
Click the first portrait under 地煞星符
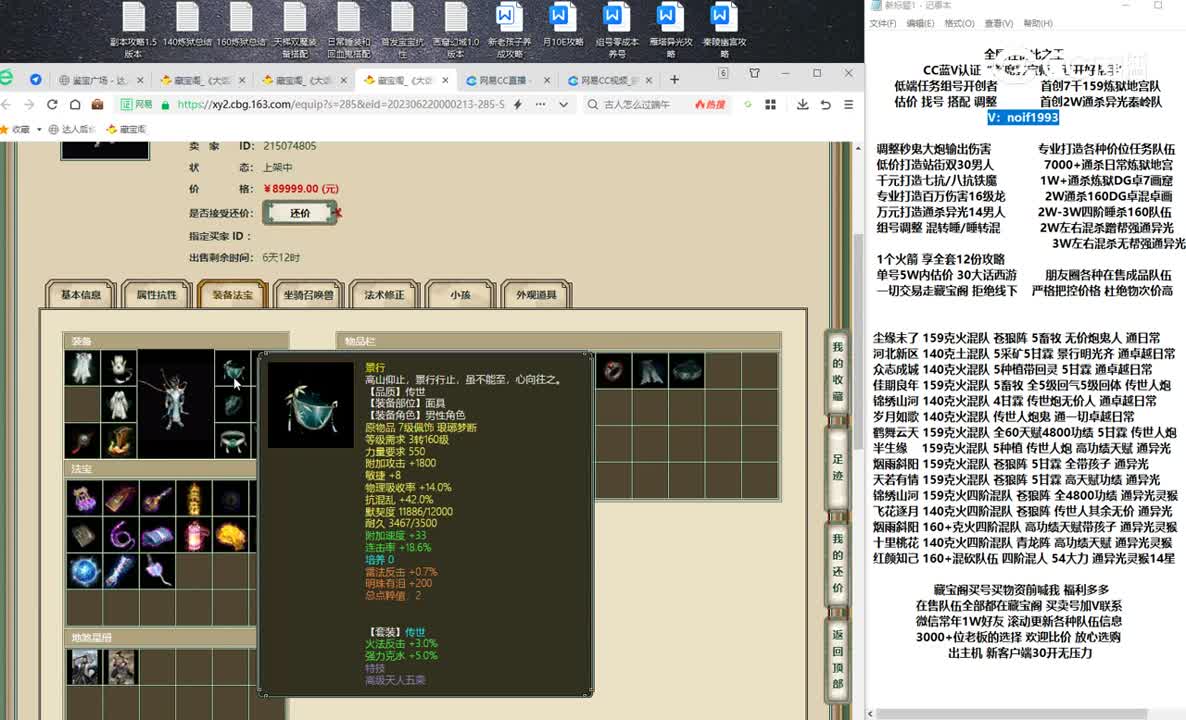pos(83,667)
